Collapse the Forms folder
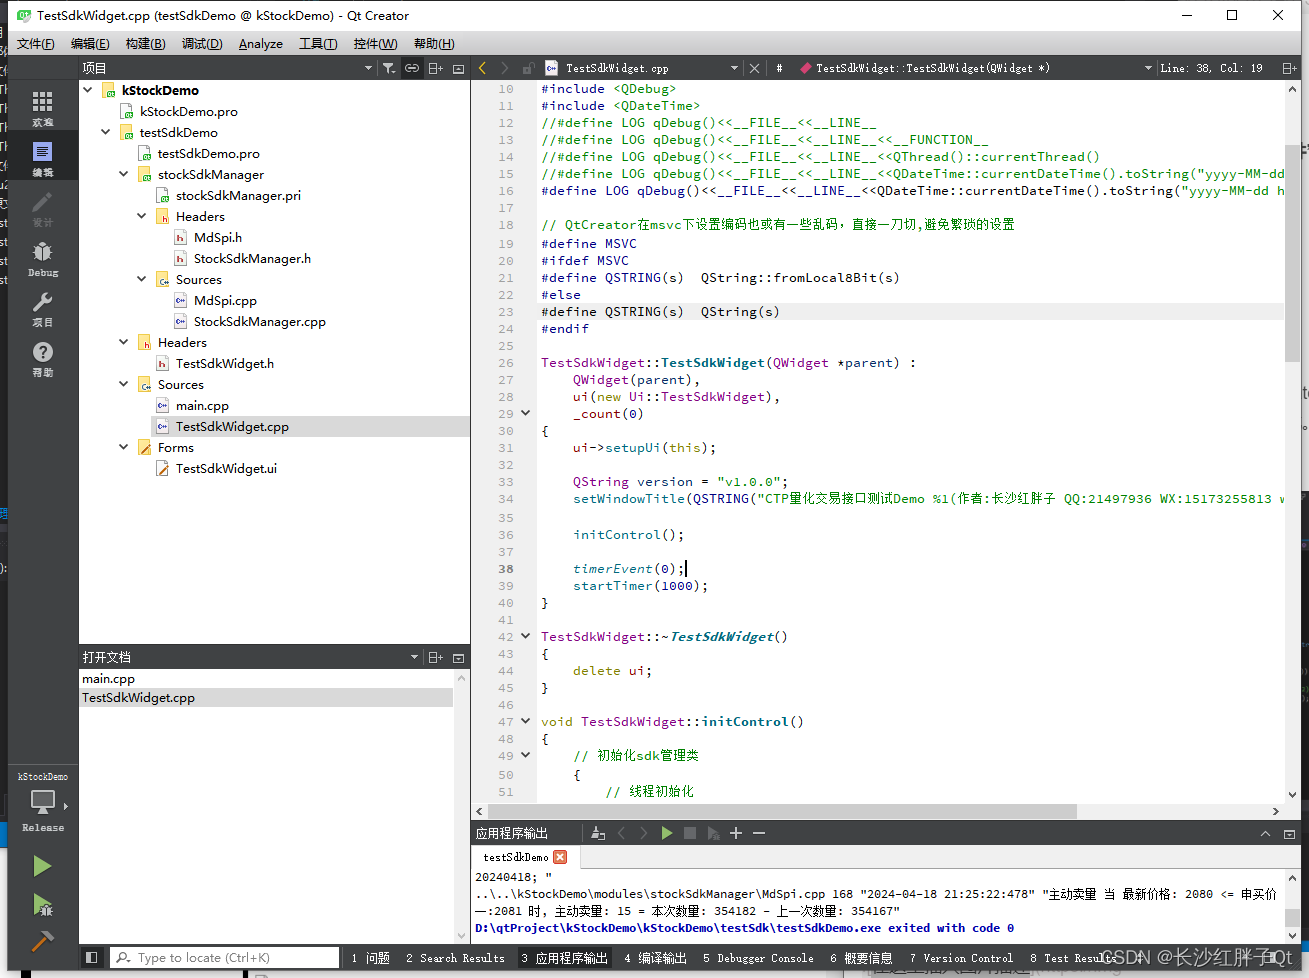This screenshot has width=1309, height=978. [x=124, y=447]
